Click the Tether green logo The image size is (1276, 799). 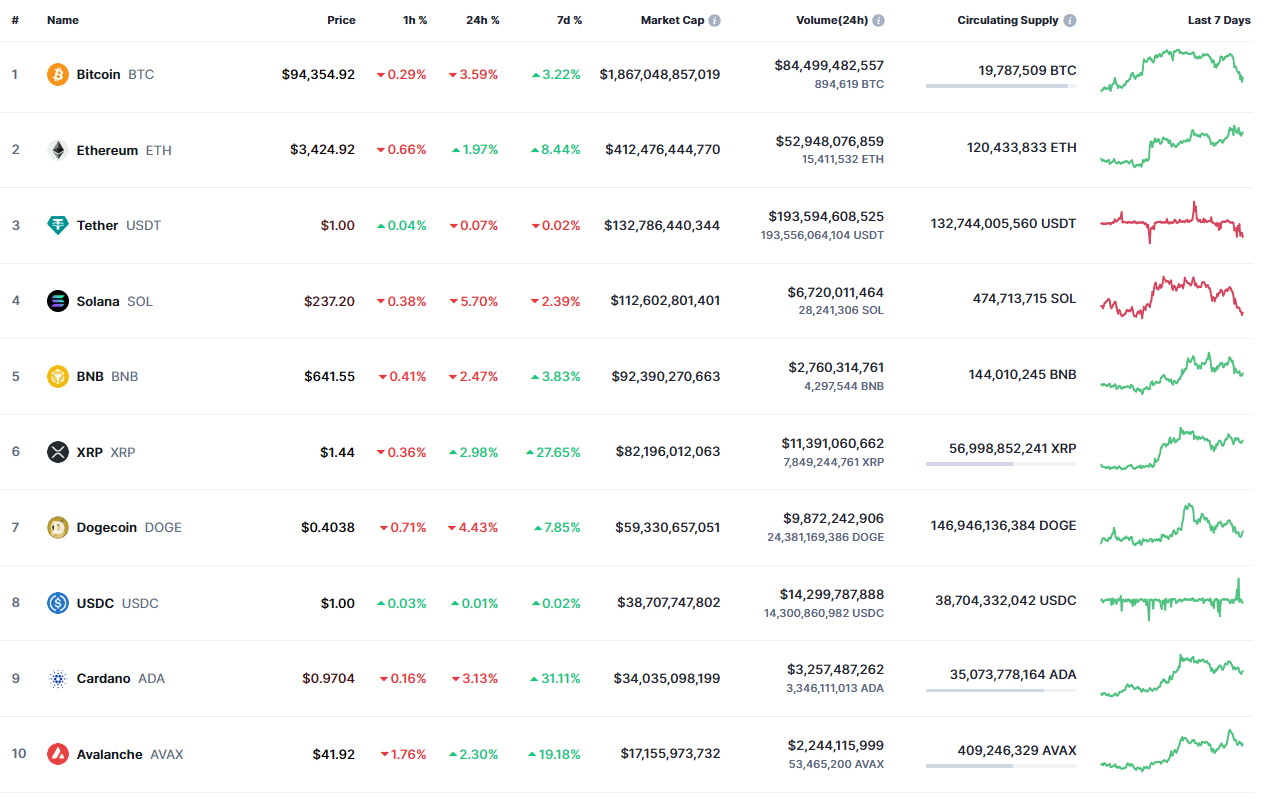click(58, 225)
